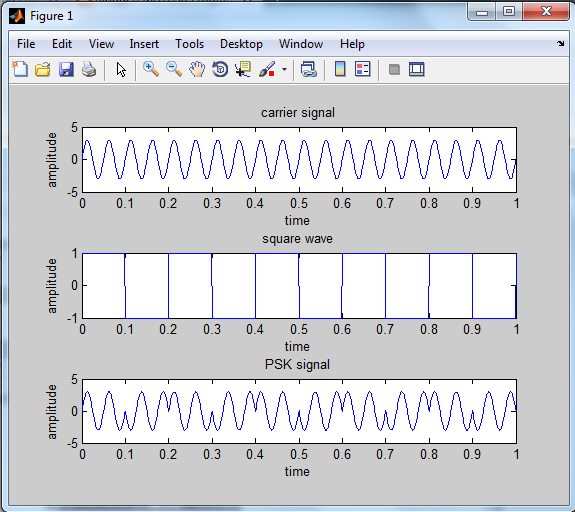
Task: Click the 'PSK signal' plot title
Action: [x=297, y=365]
